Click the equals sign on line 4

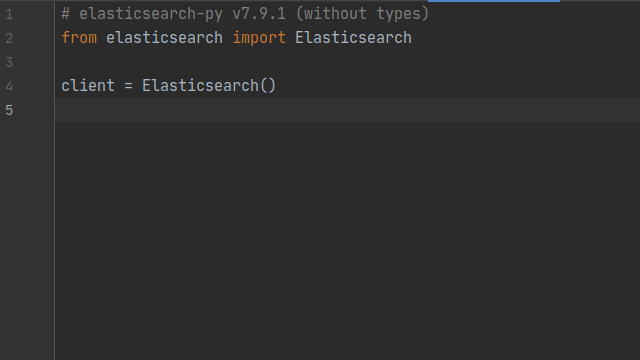coord(129,86)
